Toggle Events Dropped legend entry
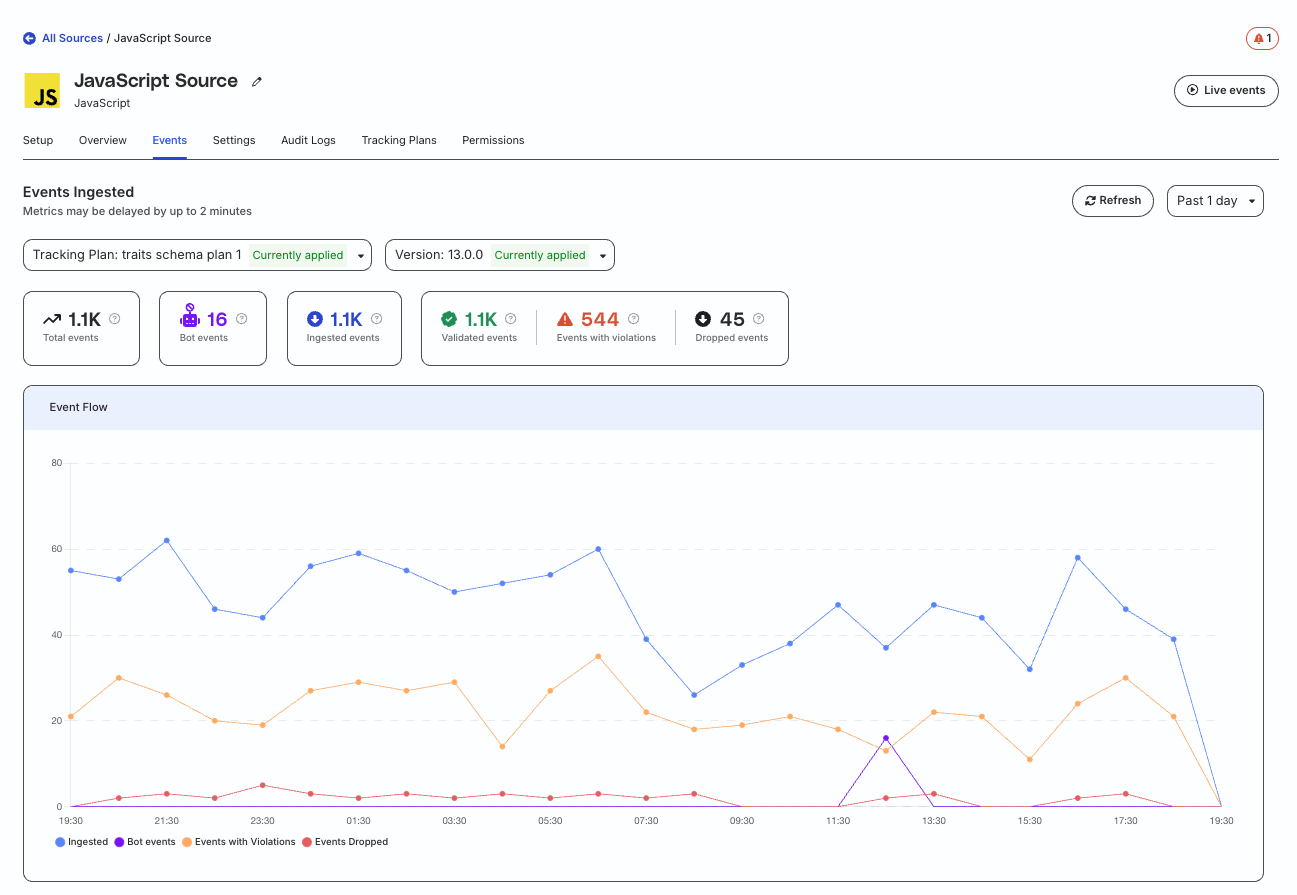This screenshot has width=1297, height=895. pyautogui.click(x=345, y=842)
